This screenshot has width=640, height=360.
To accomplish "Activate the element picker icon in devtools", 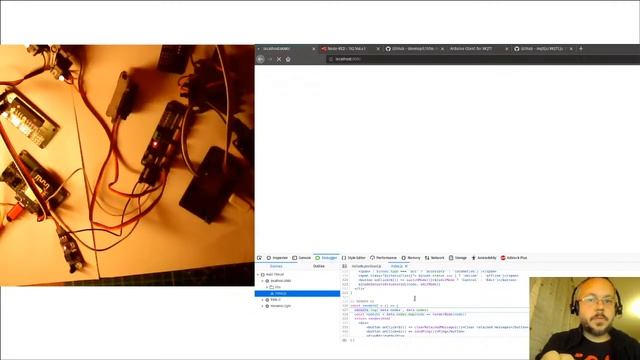I will click(x=259, y=258).
